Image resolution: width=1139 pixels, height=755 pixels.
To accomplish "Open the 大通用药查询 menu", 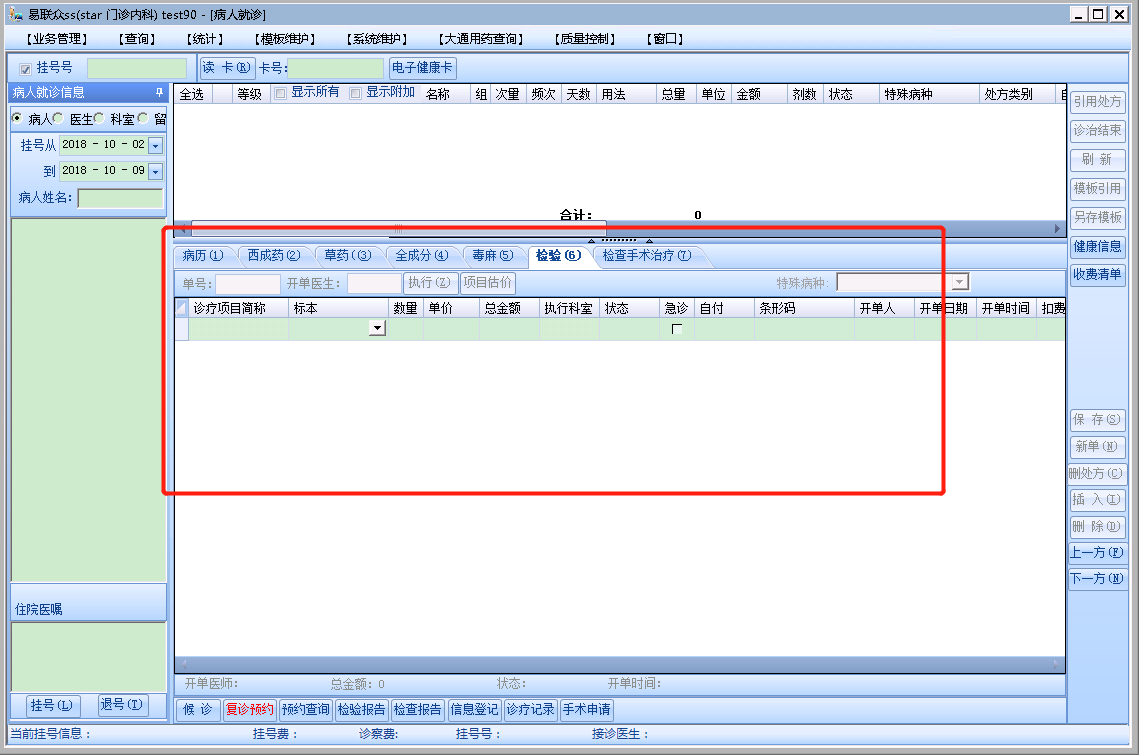I will pyautogui.click(x=480, y=39).
